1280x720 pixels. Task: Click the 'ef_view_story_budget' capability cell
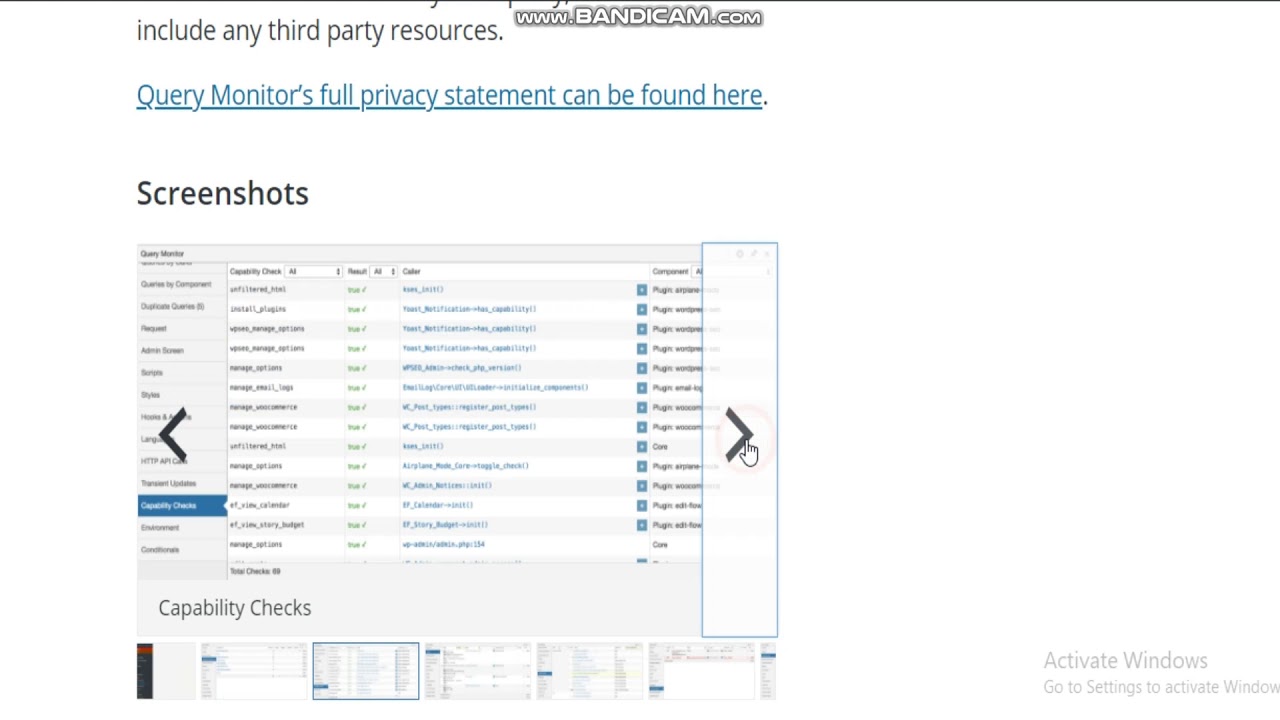click(267, 525)
